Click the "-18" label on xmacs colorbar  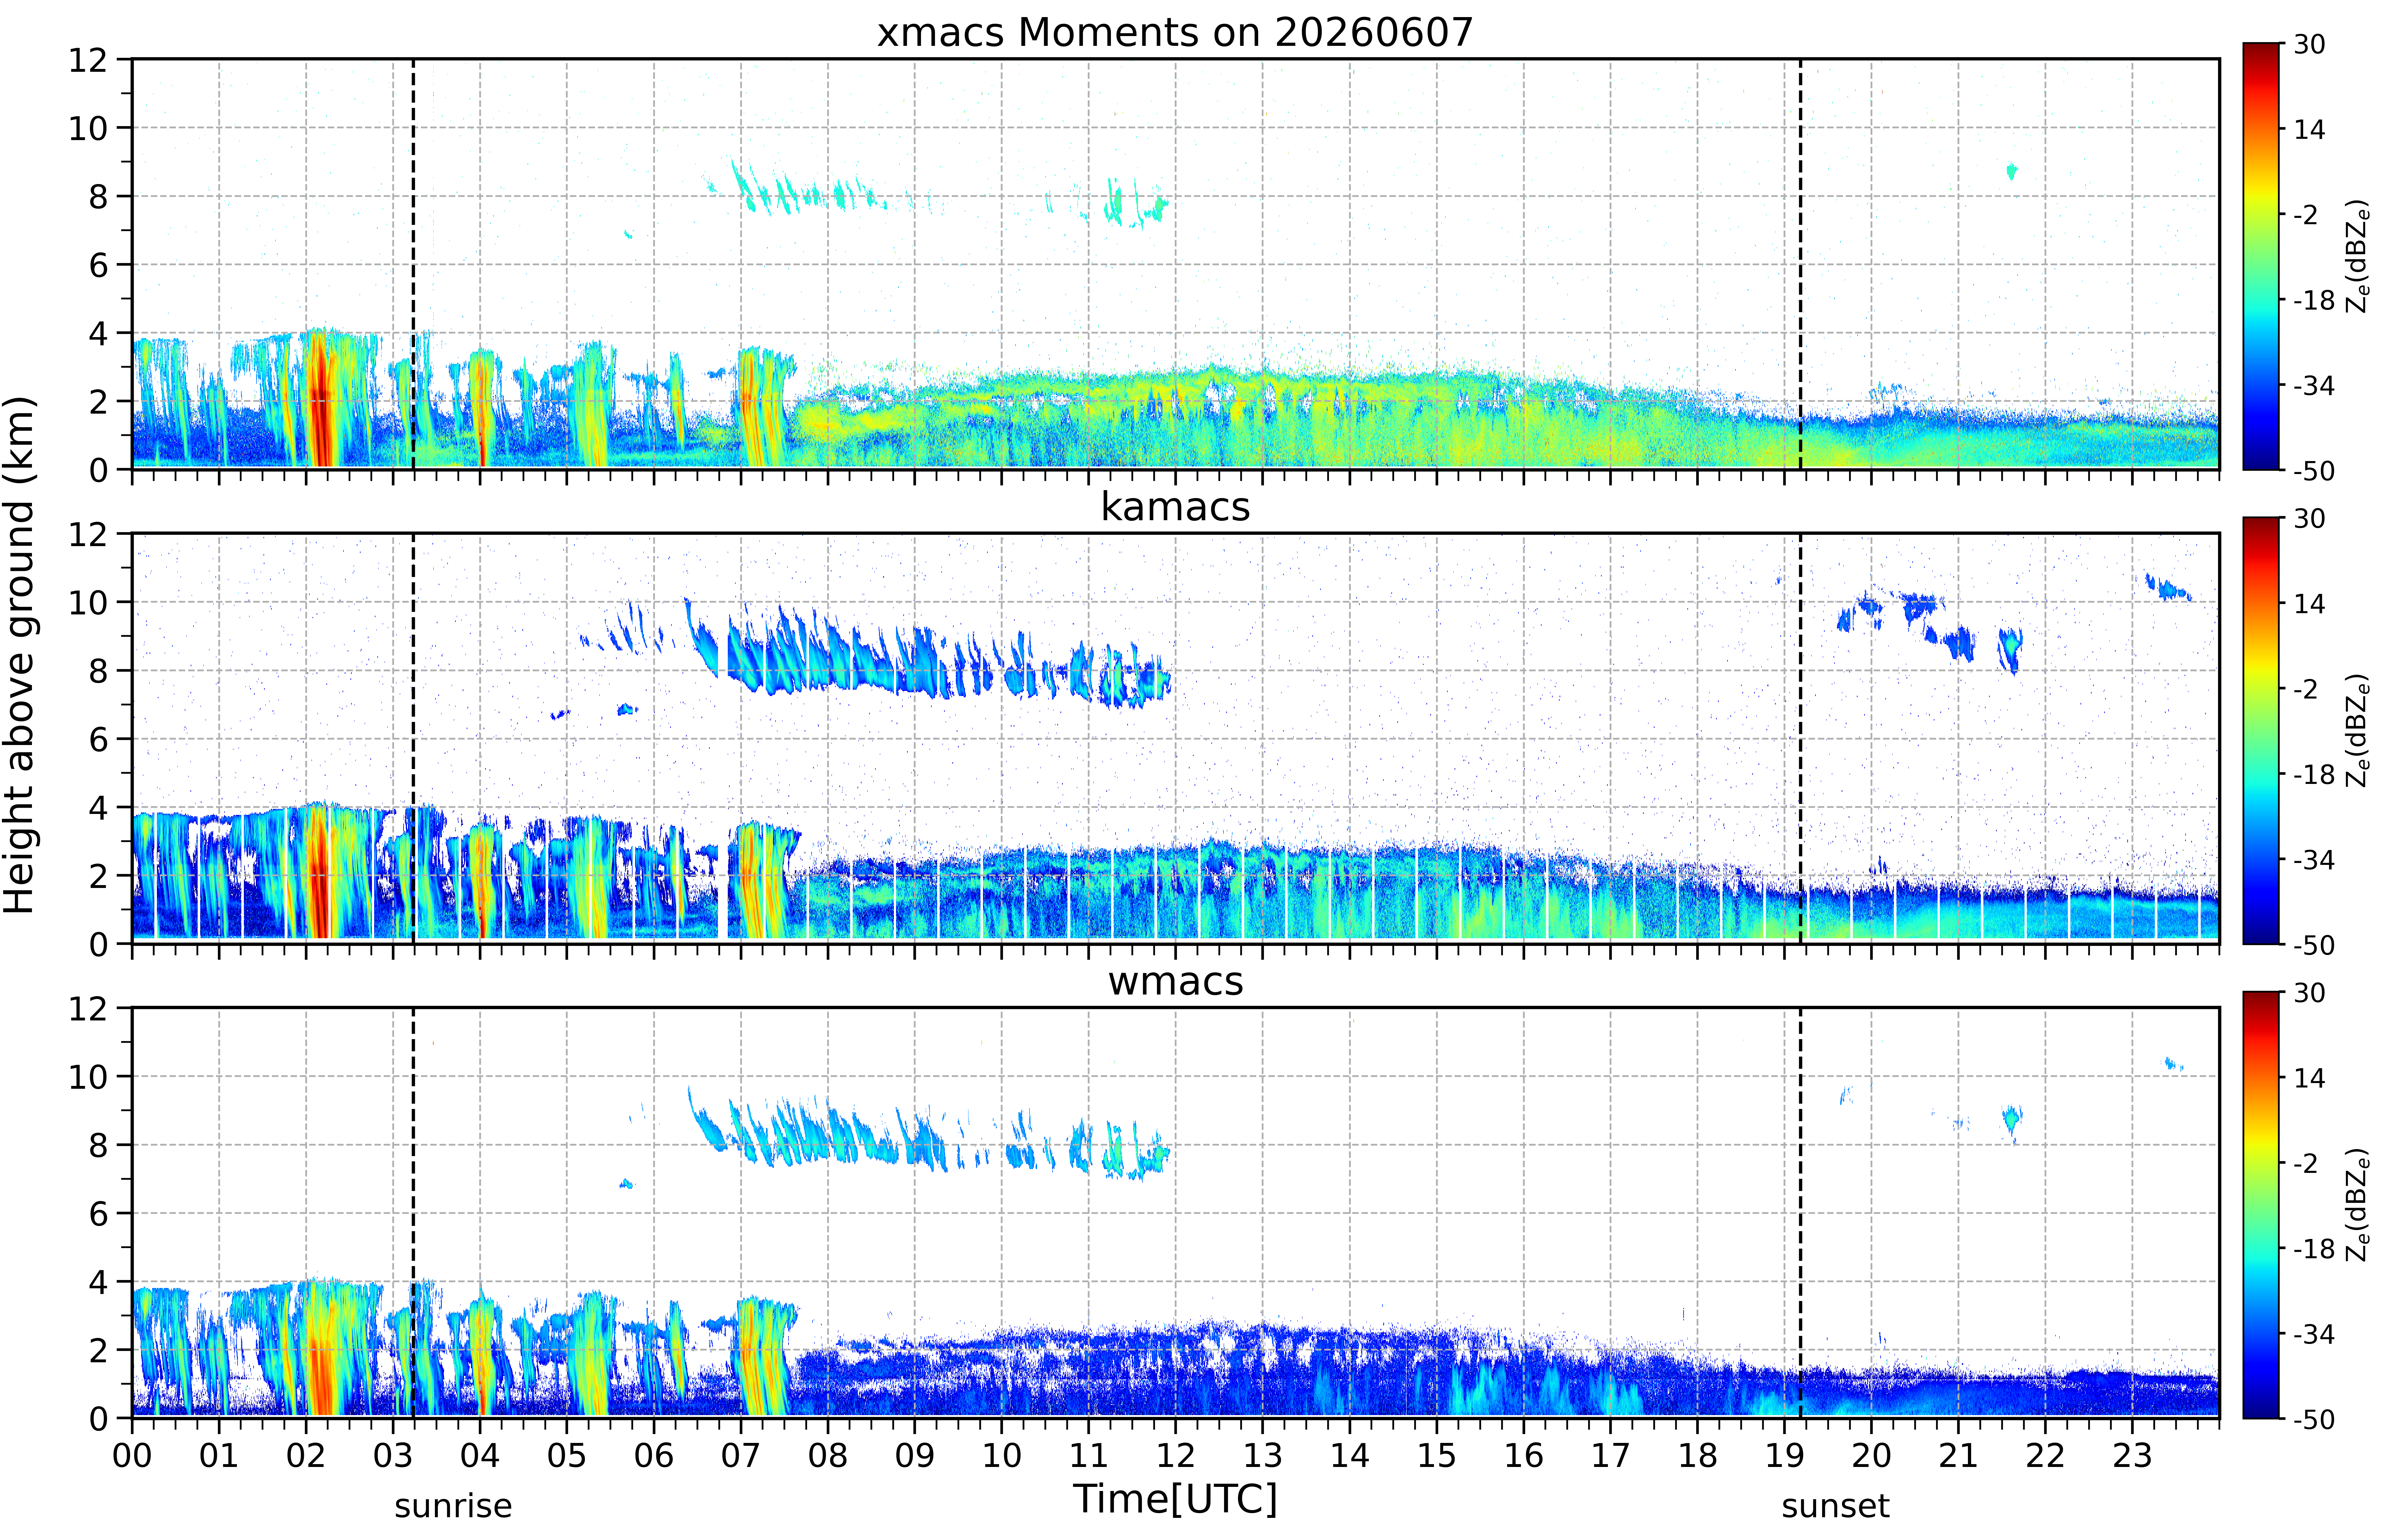coord(2314,300)
